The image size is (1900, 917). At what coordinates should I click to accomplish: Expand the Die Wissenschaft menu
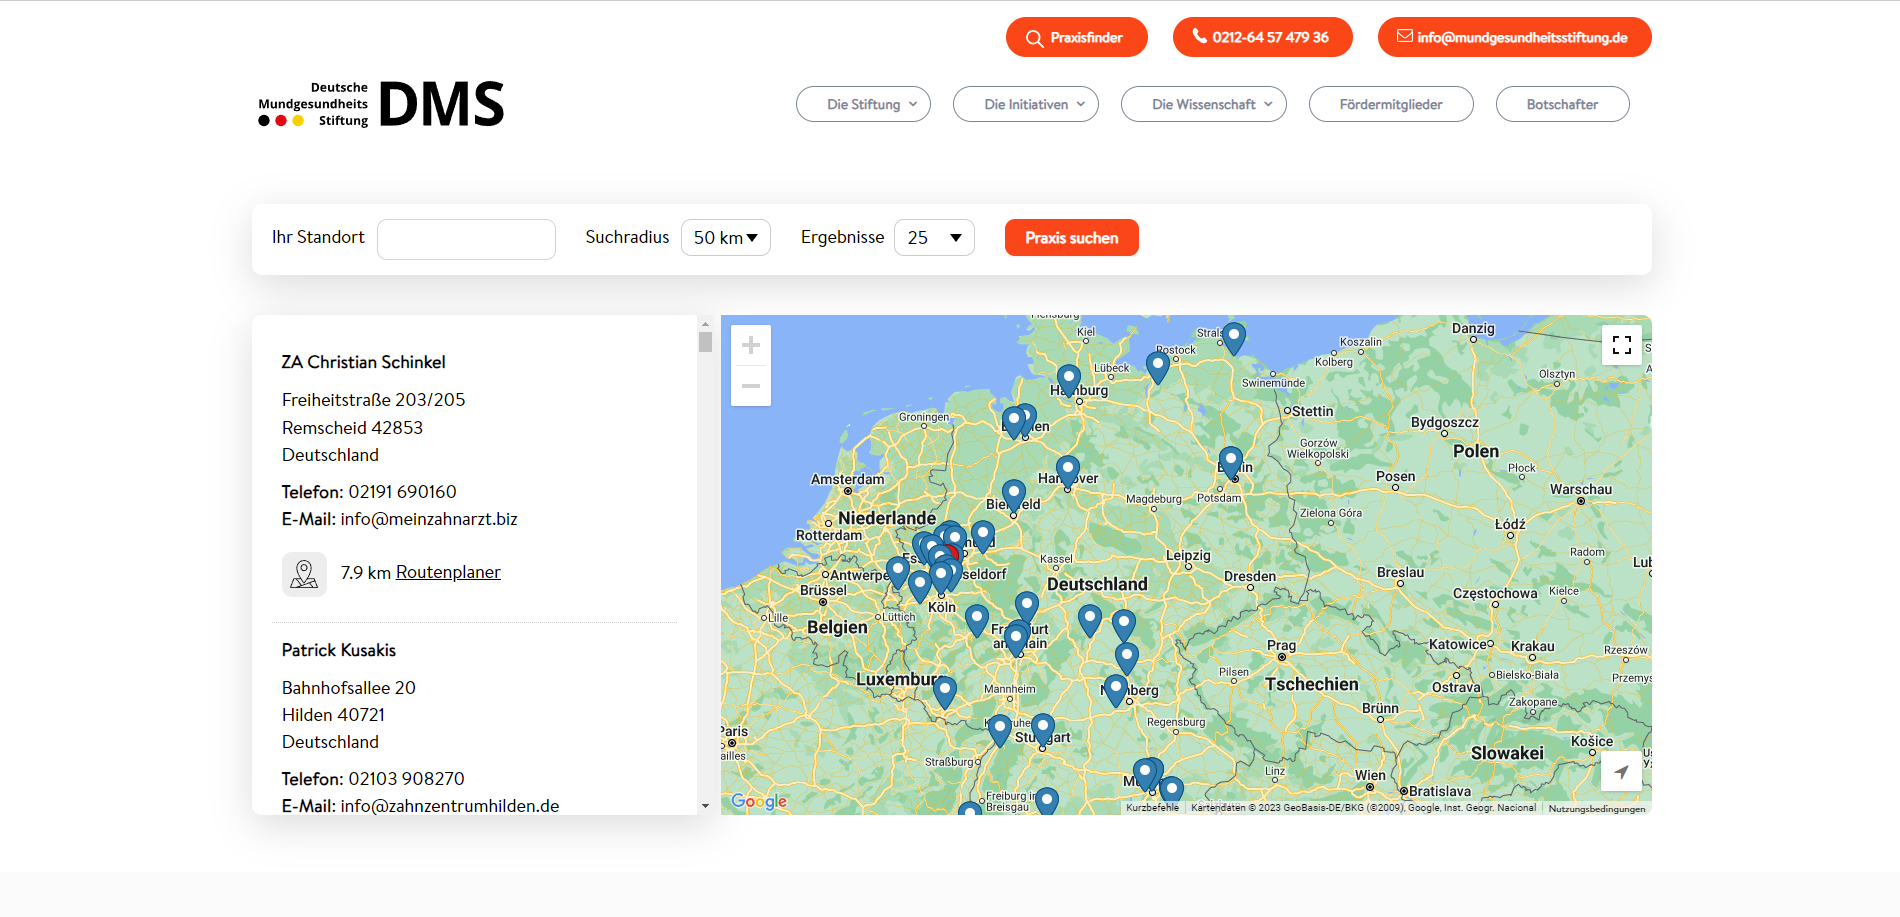pos(1203,104)
